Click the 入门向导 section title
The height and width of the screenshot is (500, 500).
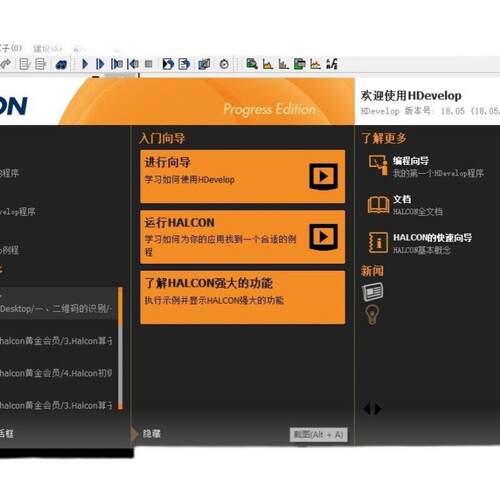(162, 138)
